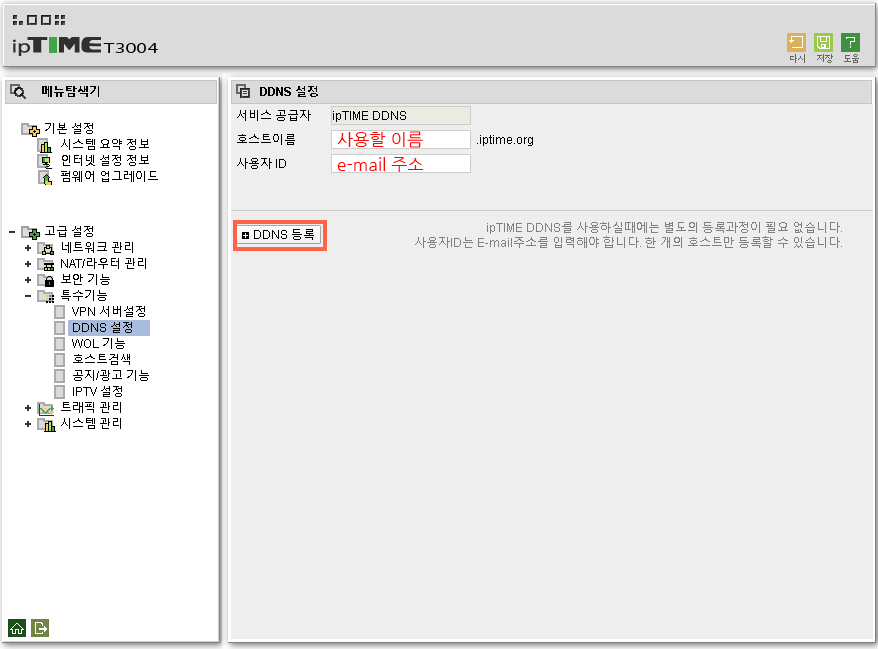878x649 pixels.
Task: Click the DDNS 등록 button
Action: pos(279,235)
